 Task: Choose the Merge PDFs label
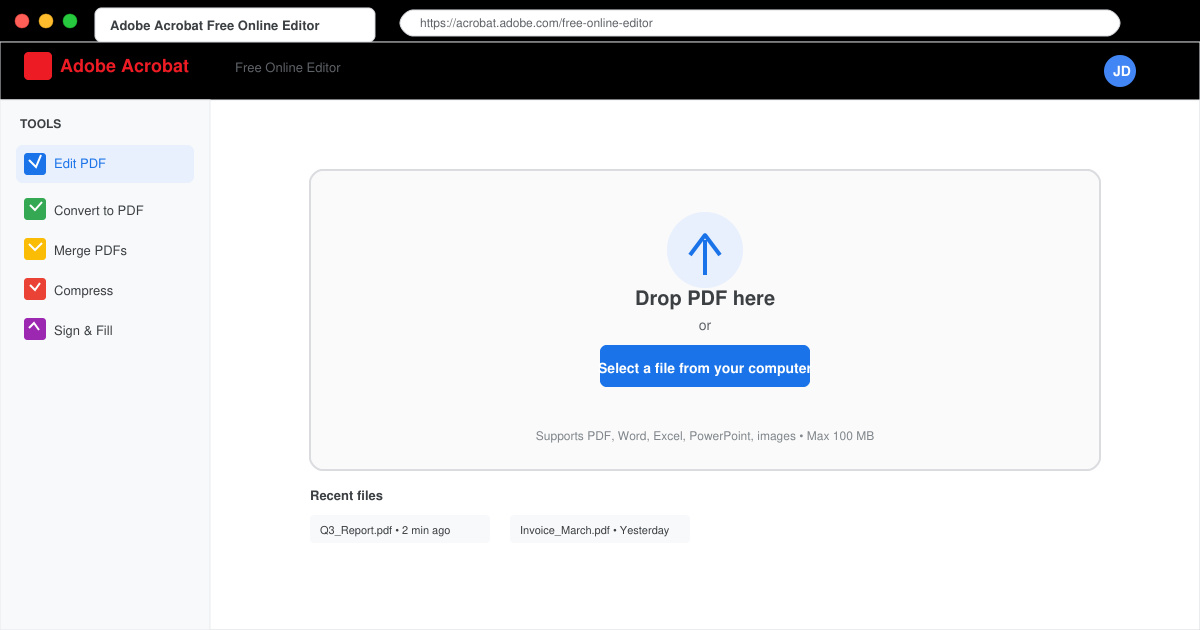coord(90,251)
